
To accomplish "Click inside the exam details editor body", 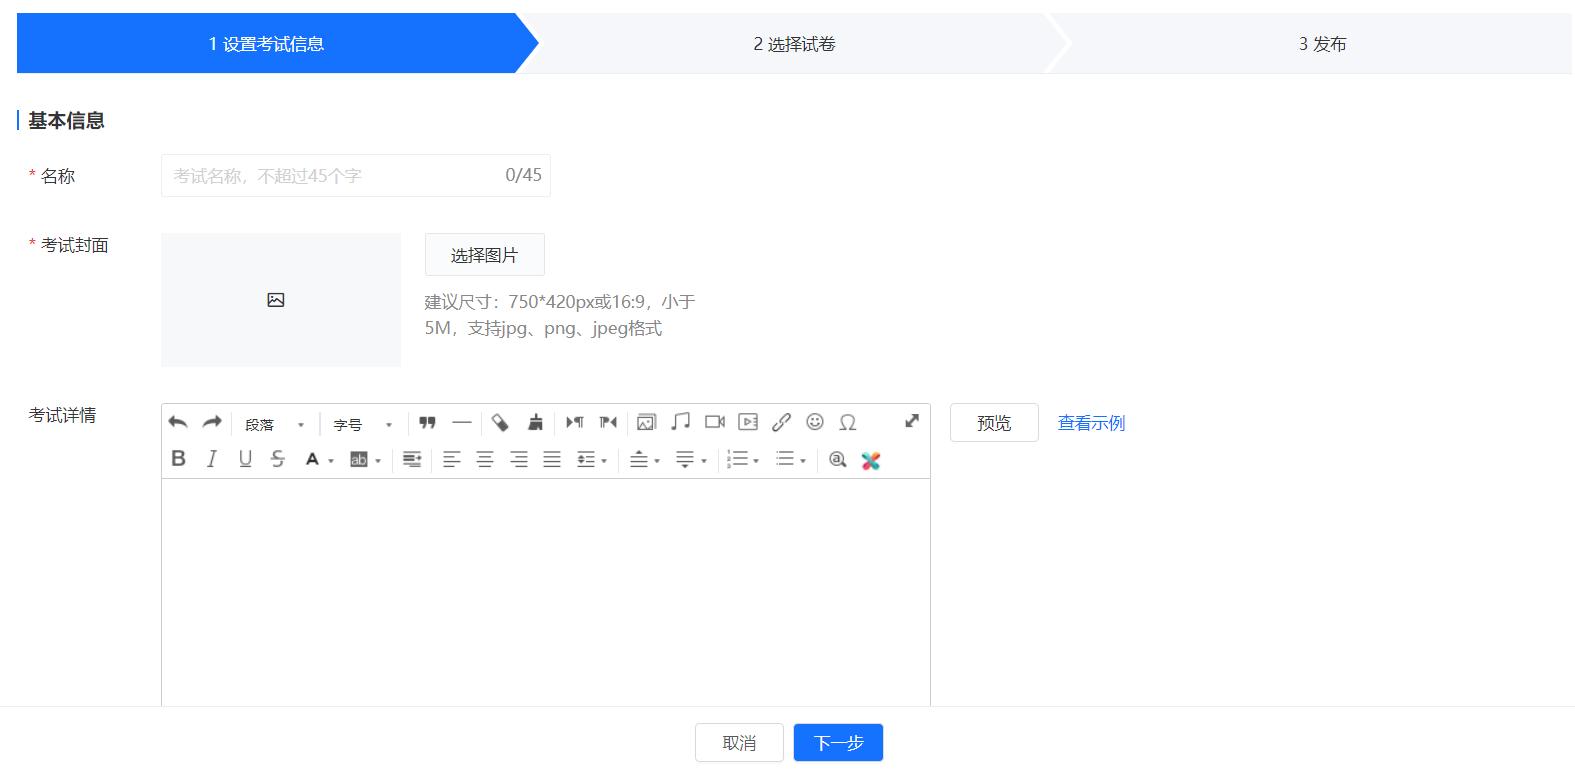I will [x=546, y=592].
